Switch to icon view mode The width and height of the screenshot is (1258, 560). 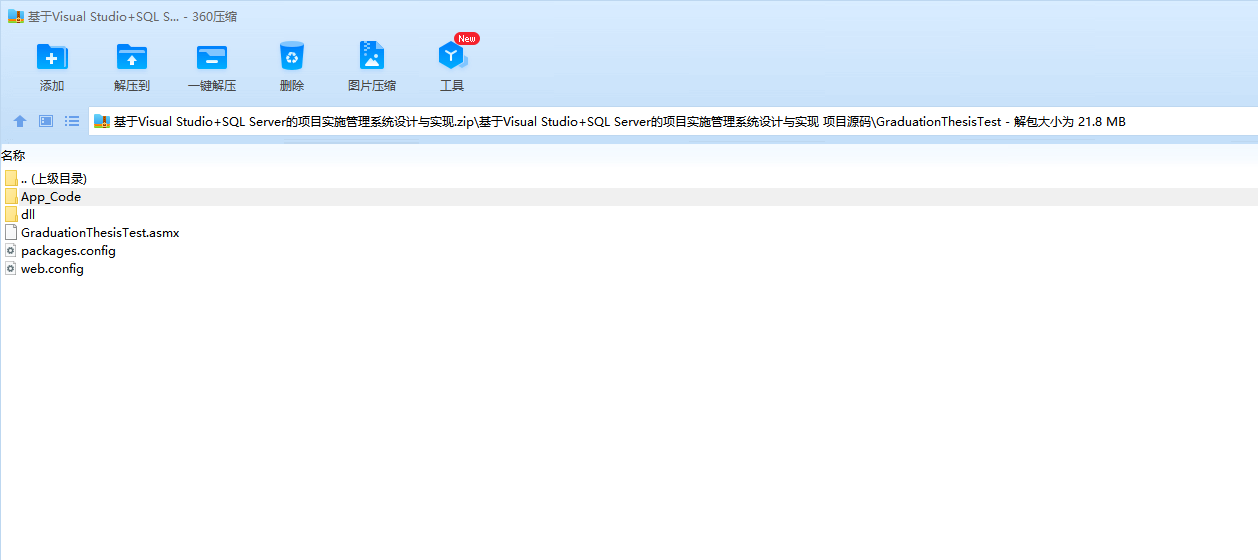tap(46, 121)
